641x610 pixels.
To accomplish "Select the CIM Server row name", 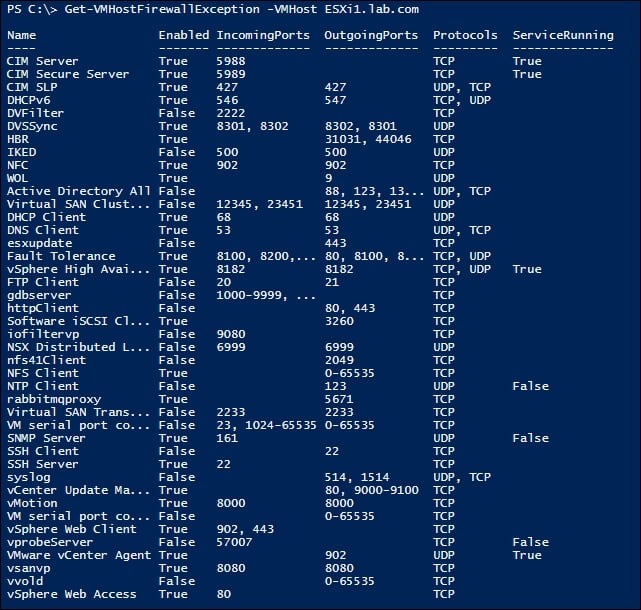I will coord(43,61).
